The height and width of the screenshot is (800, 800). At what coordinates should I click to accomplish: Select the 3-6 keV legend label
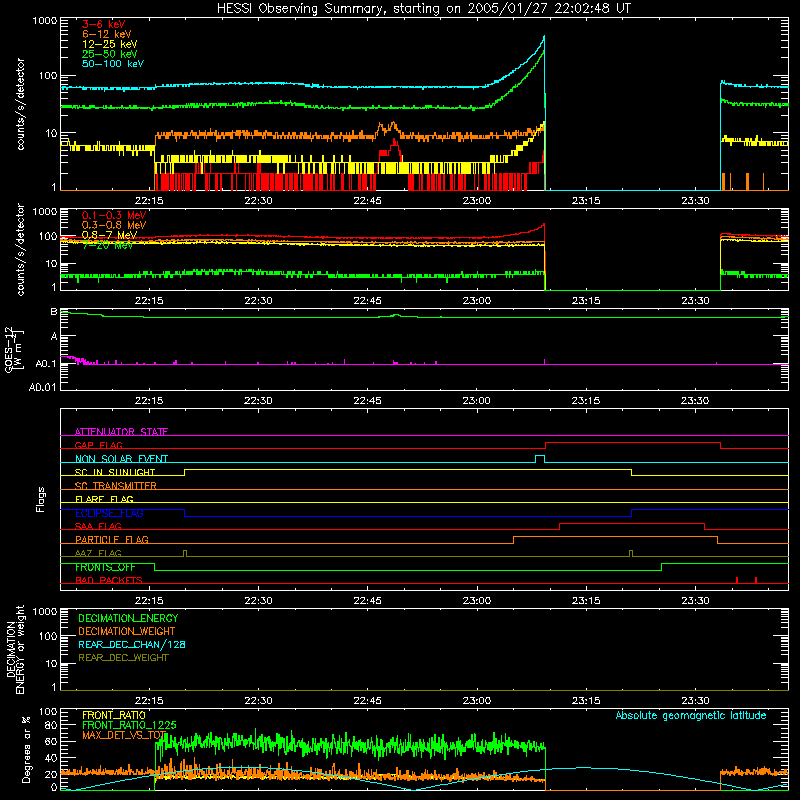(x=103, y=24)
